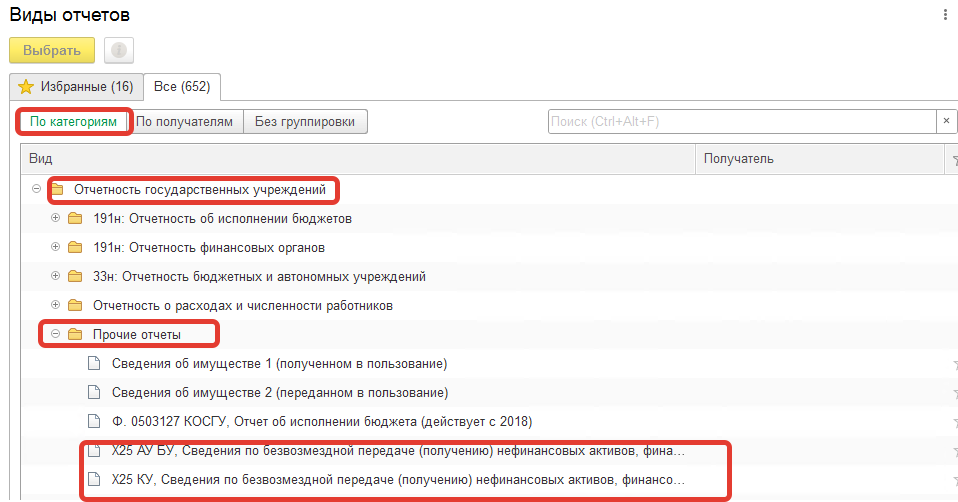Expand 191н: Отчетность об исполнении бюджетов
Screen dimensions: 958x502
(x=56, y=218)
